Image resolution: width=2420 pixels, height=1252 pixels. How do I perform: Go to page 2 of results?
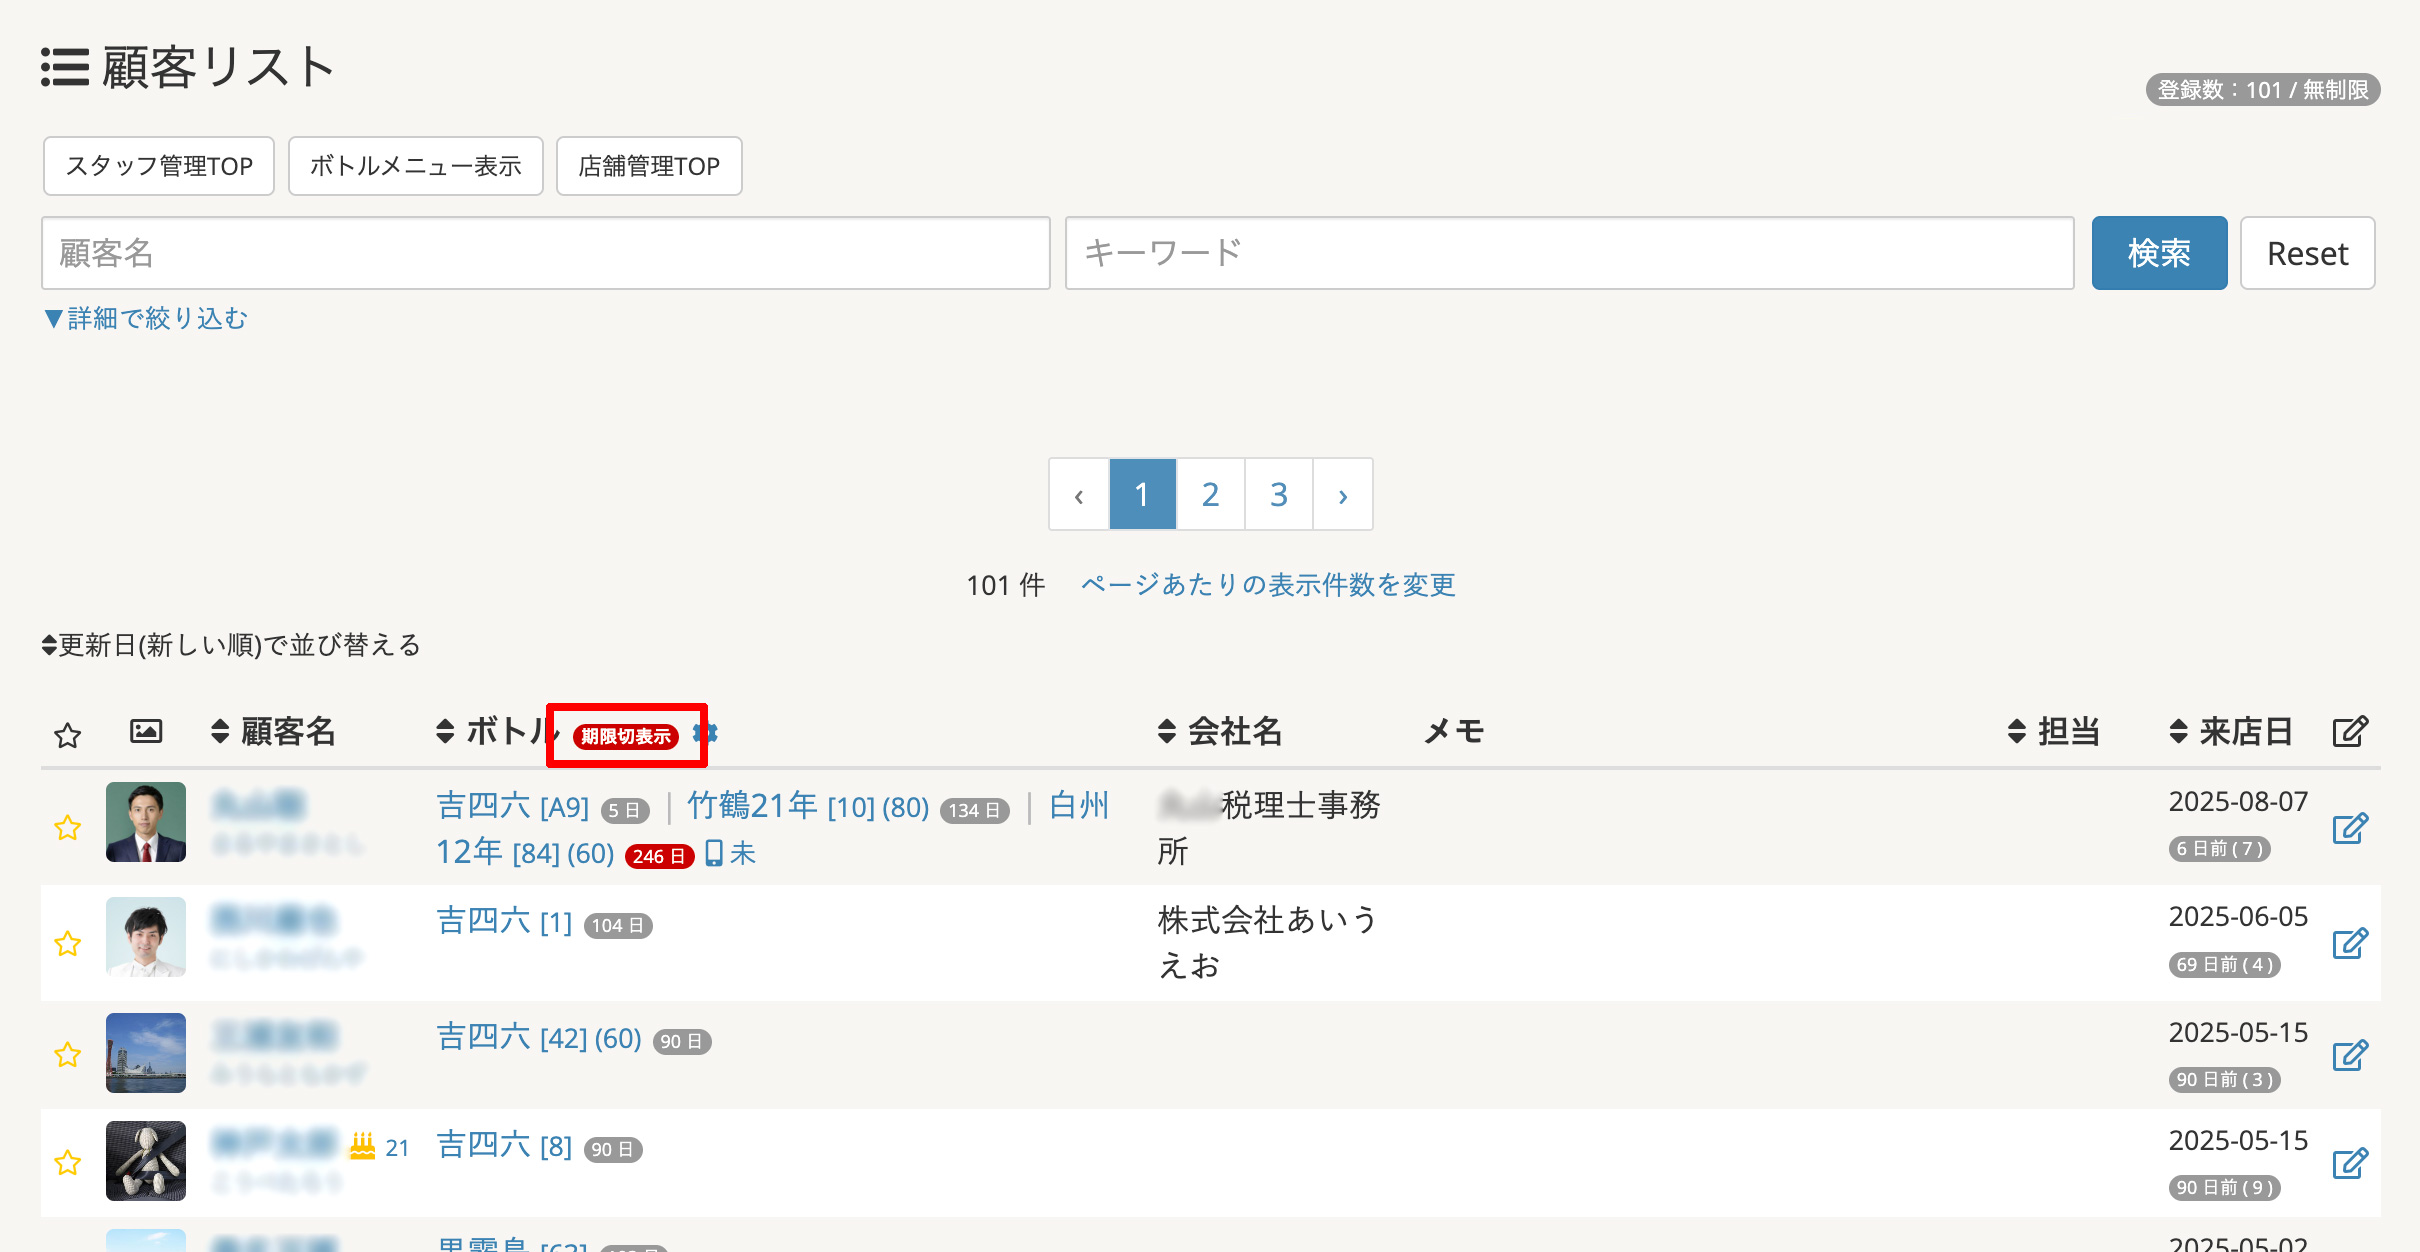pyautogui.click(x=1210, y=494)
